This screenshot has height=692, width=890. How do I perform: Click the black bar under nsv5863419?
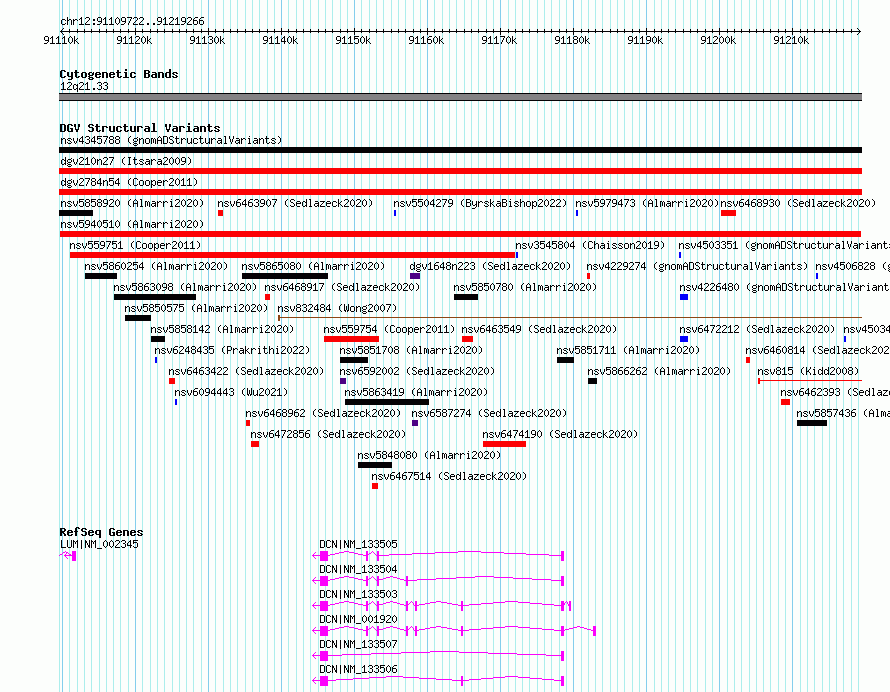click(x=387, y=402)
